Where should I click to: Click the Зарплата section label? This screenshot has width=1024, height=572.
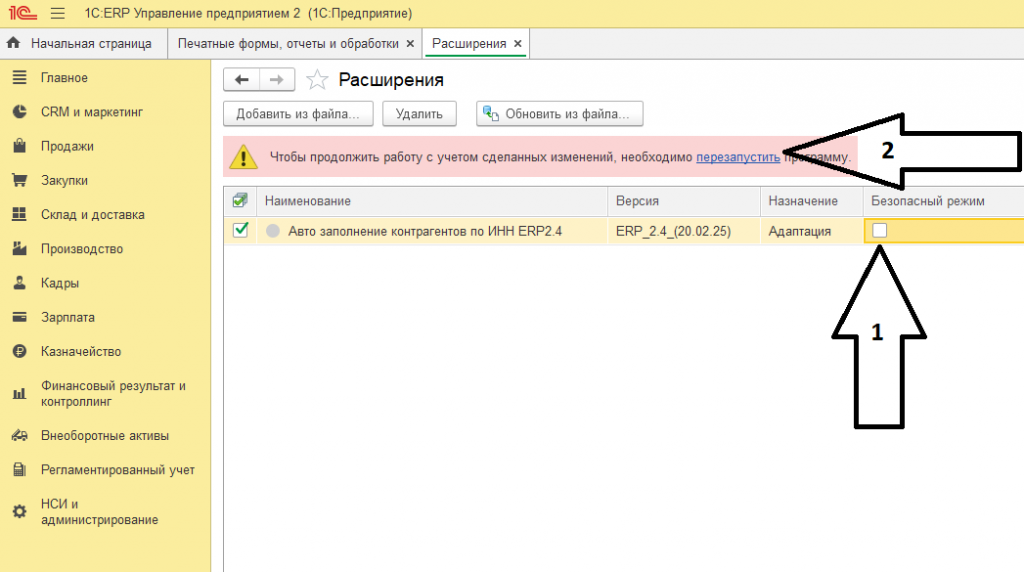67,317
